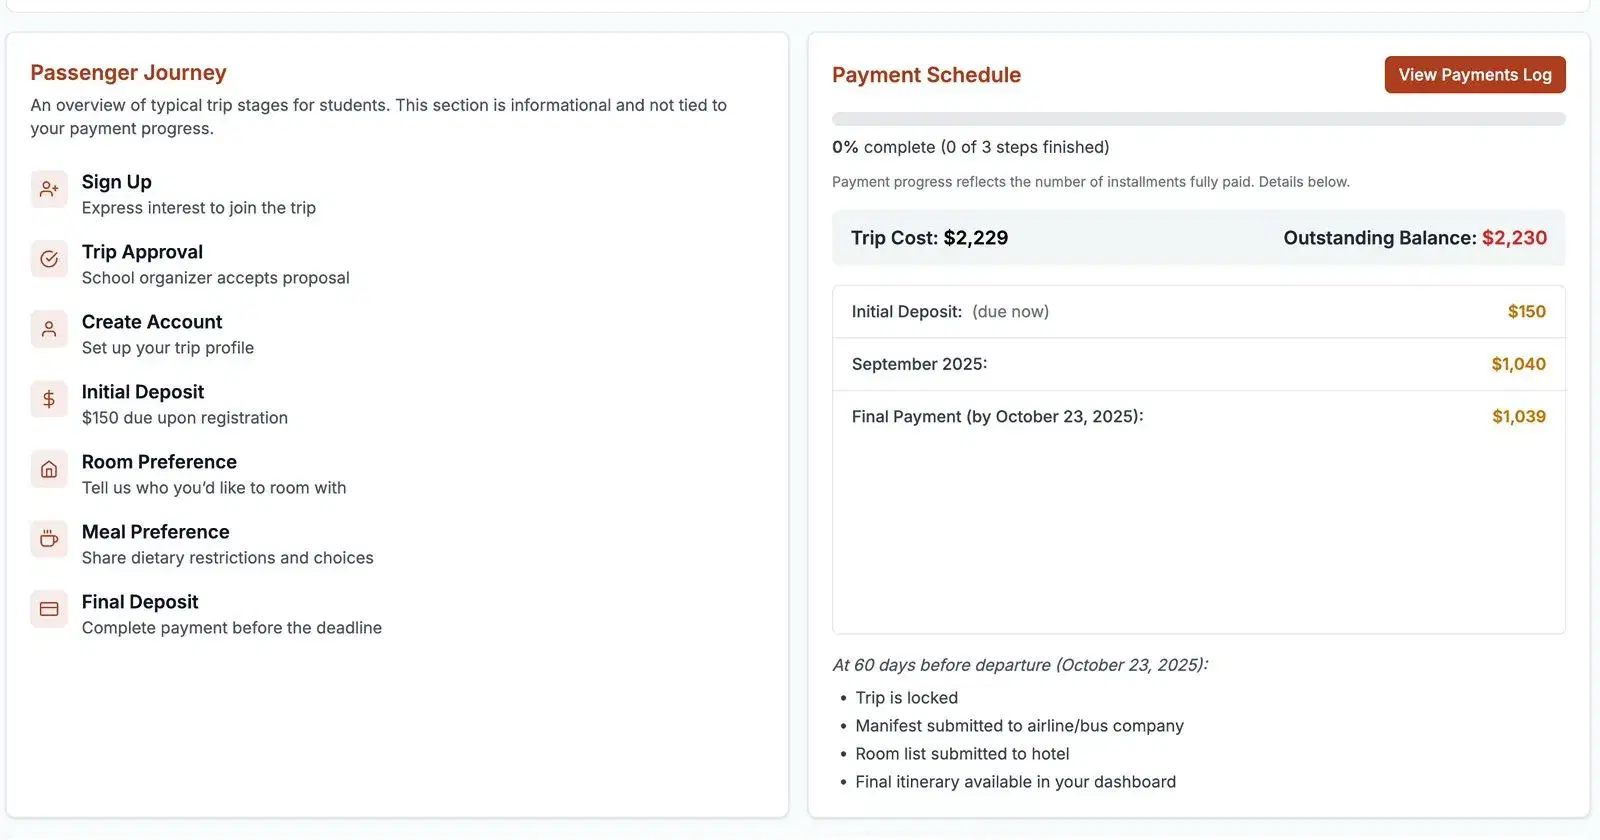
Task: Click the September 2025 installment row
Action: click(1198, 364)
